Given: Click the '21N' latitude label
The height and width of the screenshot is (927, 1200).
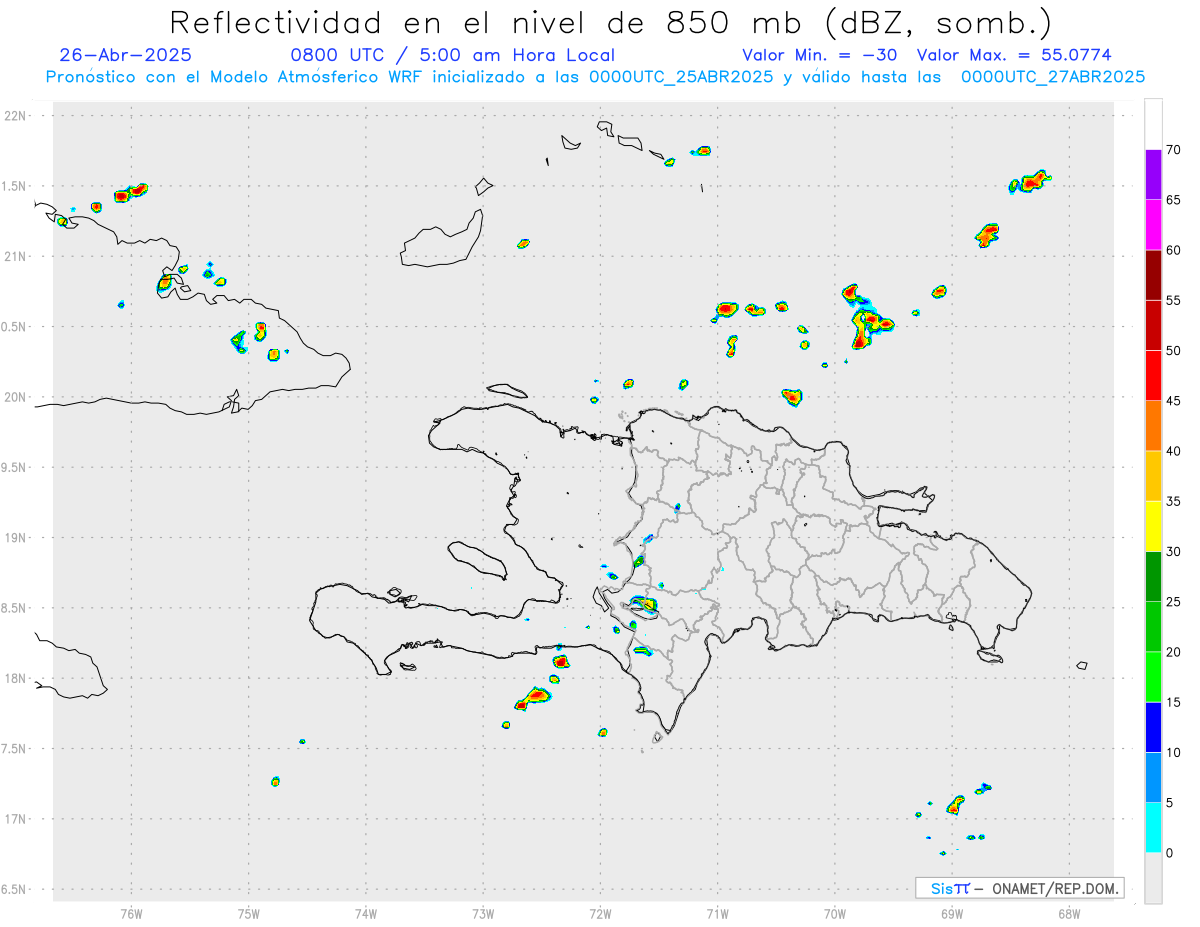Looking at the screenshot, I should pos(17,256).
